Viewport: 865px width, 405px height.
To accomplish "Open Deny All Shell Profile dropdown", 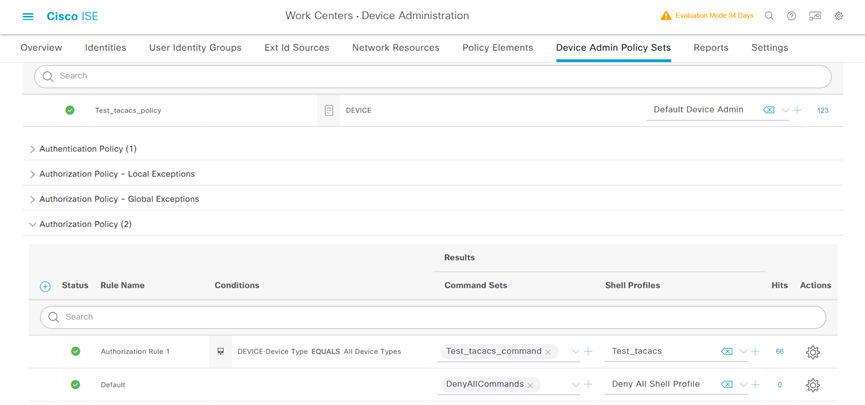I will 743,385.
